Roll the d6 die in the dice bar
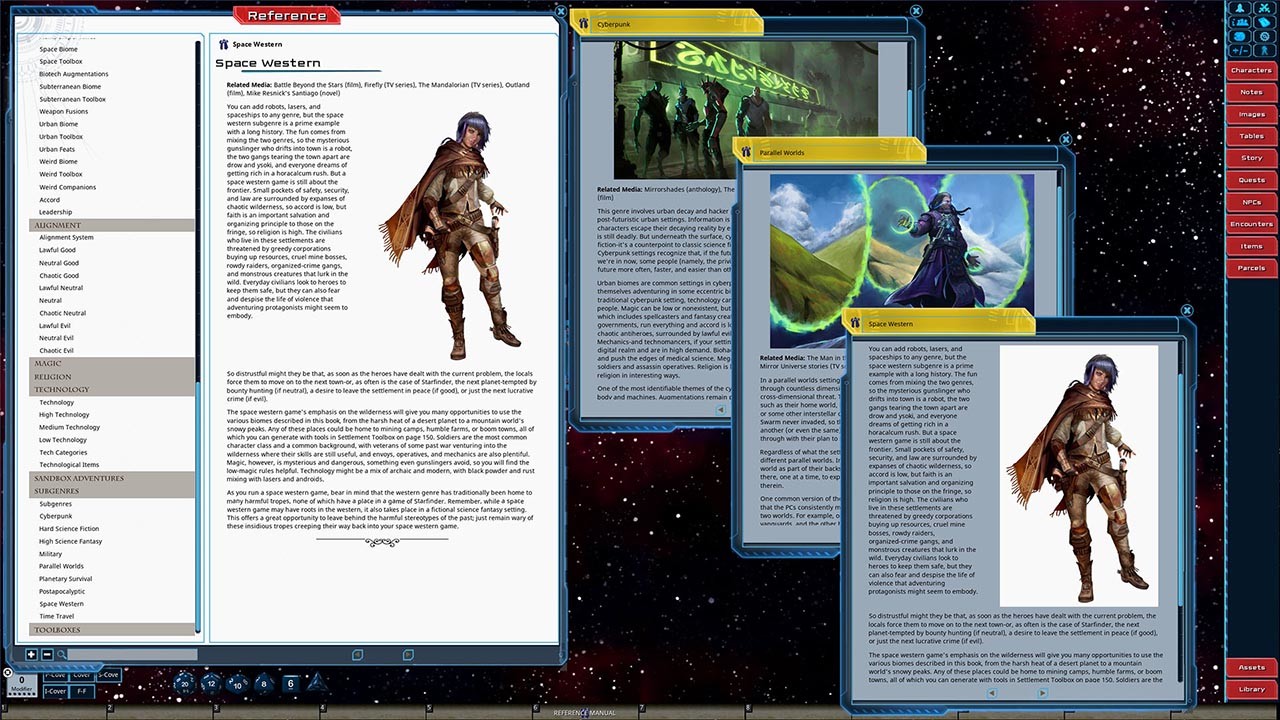Viewport: 1280px width, 720px height. click(x=291, y=683)
